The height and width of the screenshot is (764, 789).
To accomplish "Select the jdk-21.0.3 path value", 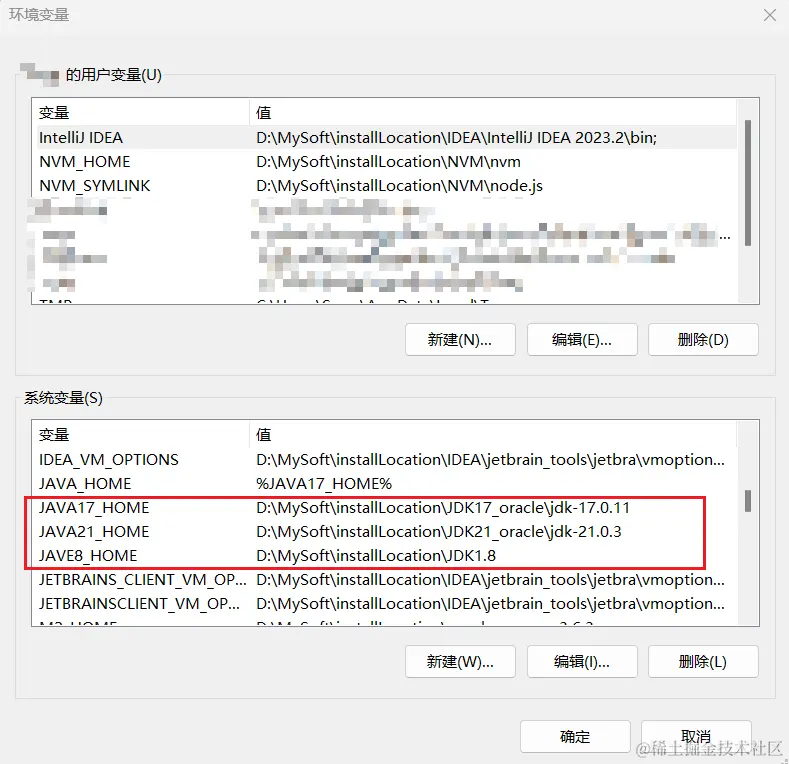I will tap(439, 532).
